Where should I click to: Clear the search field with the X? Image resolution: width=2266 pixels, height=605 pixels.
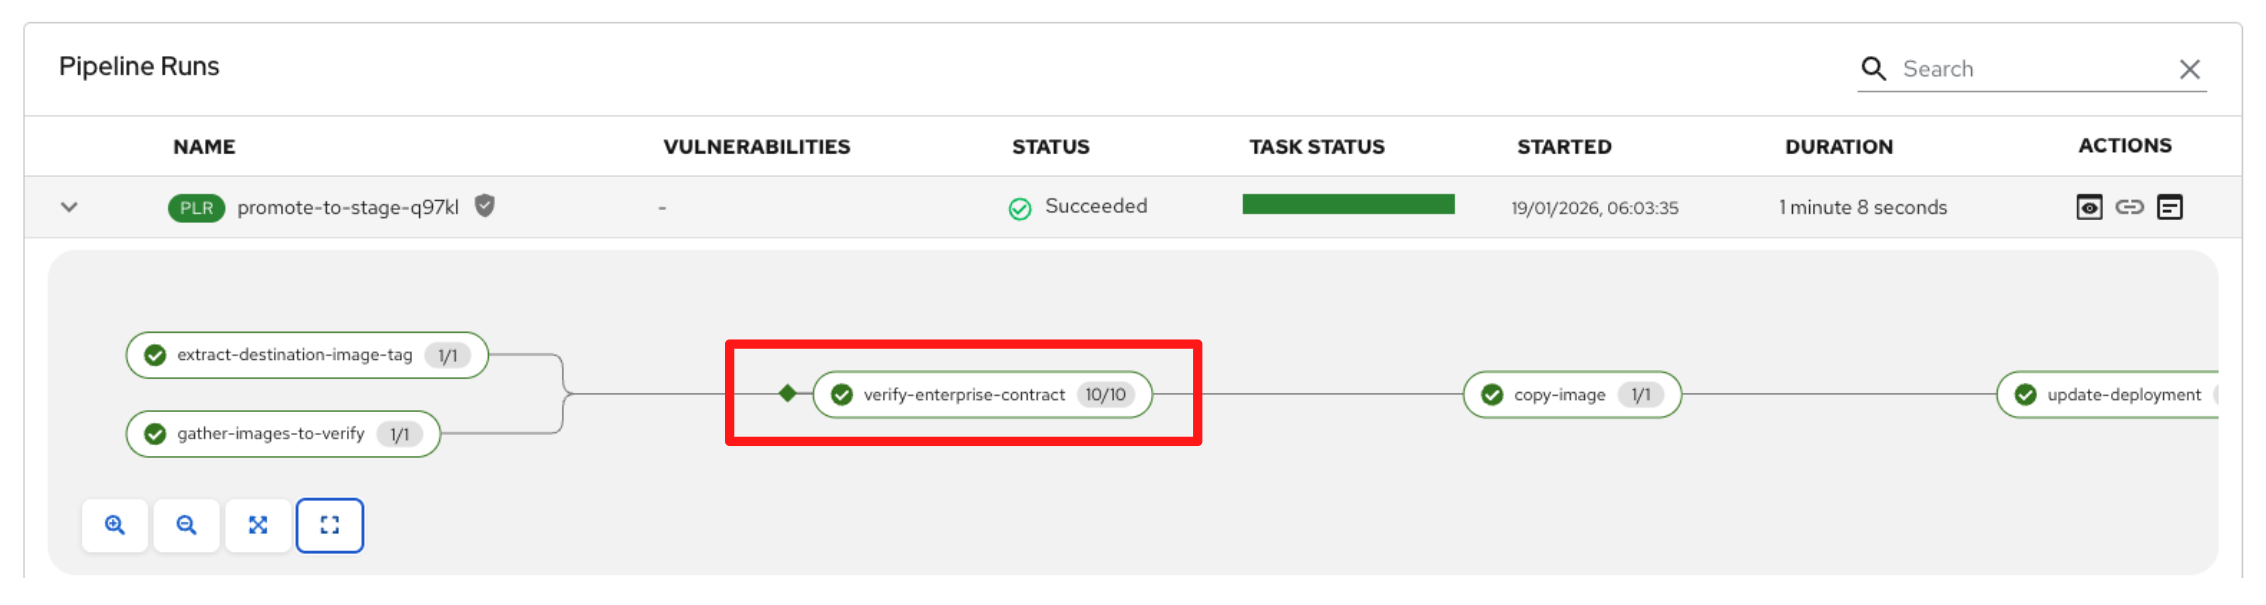click(2190, 69)
